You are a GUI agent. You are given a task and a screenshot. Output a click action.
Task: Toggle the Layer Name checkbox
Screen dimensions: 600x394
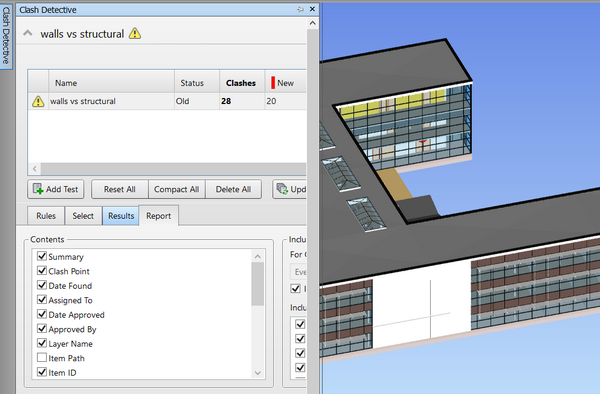pos(42,343)
